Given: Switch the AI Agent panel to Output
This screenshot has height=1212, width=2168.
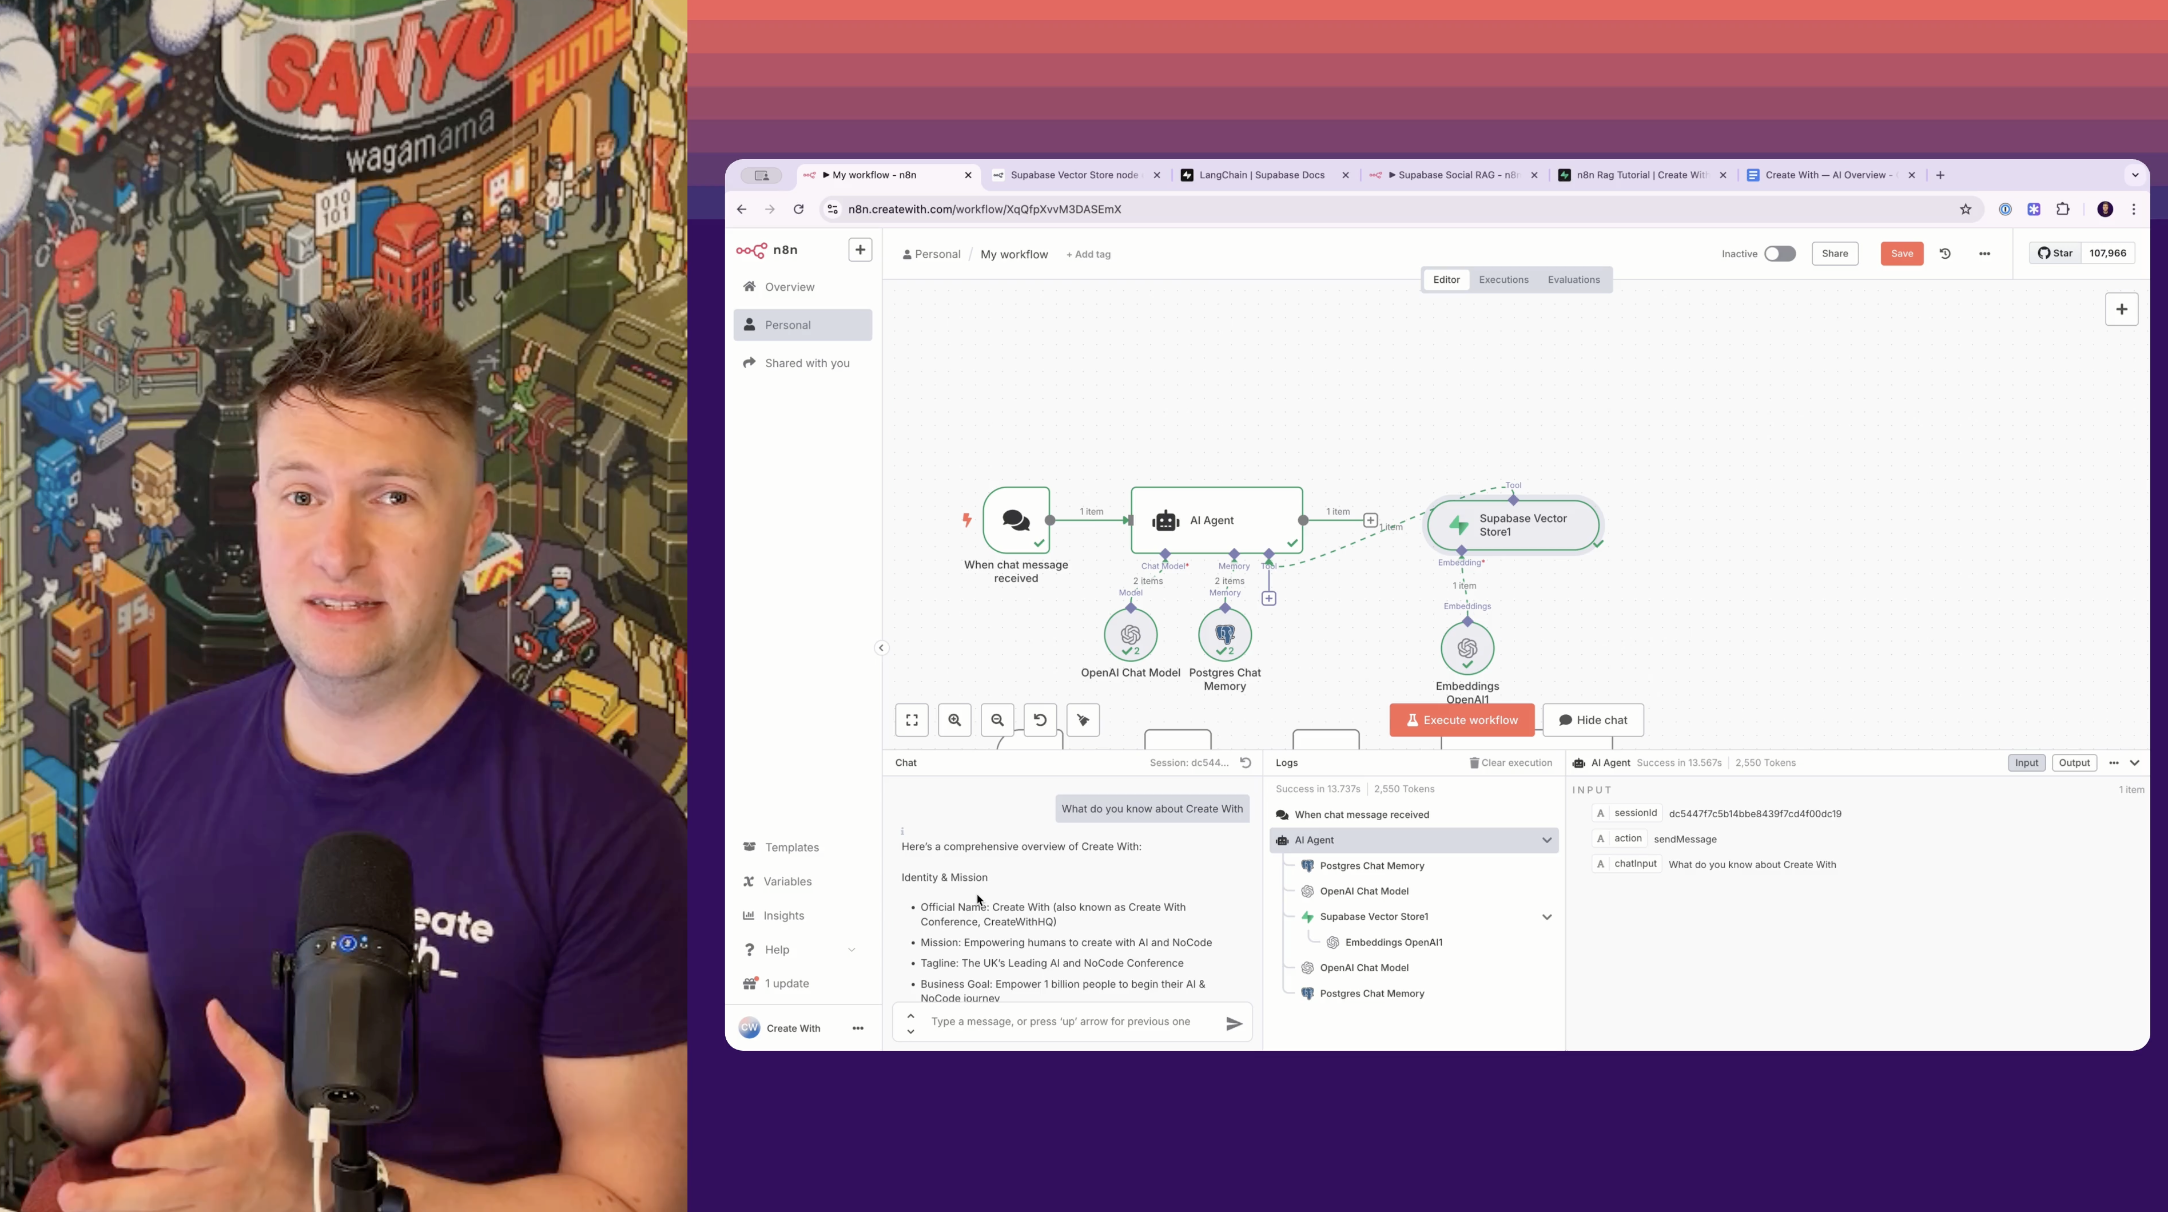Looking at the screenshot, I should click(2074, 762).
